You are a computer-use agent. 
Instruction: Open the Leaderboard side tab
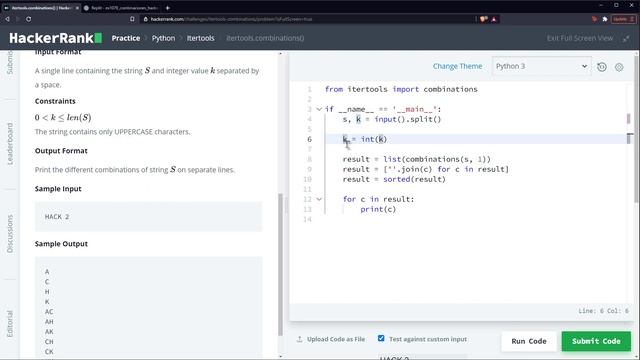10,144
